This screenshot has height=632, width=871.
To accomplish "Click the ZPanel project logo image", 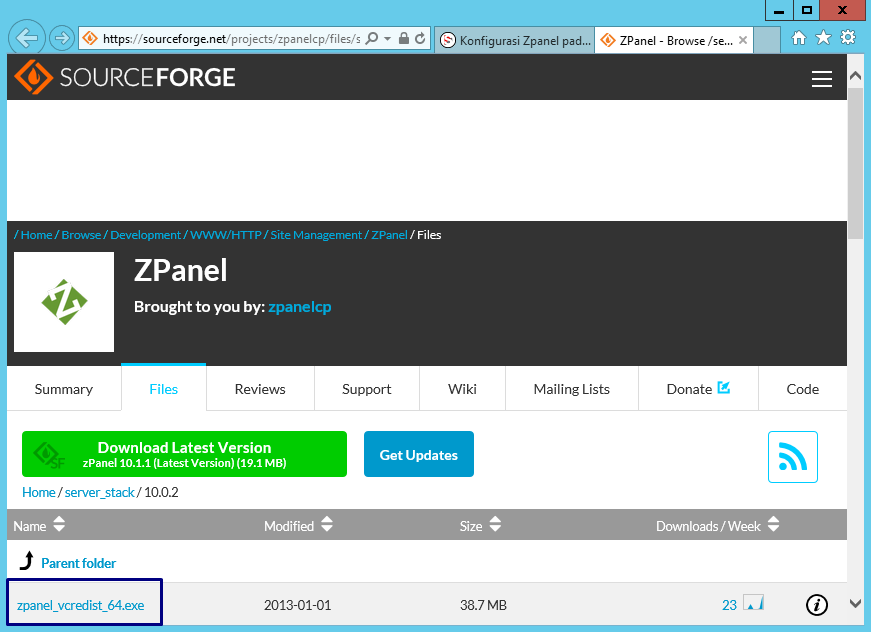I will click(63, 301).
